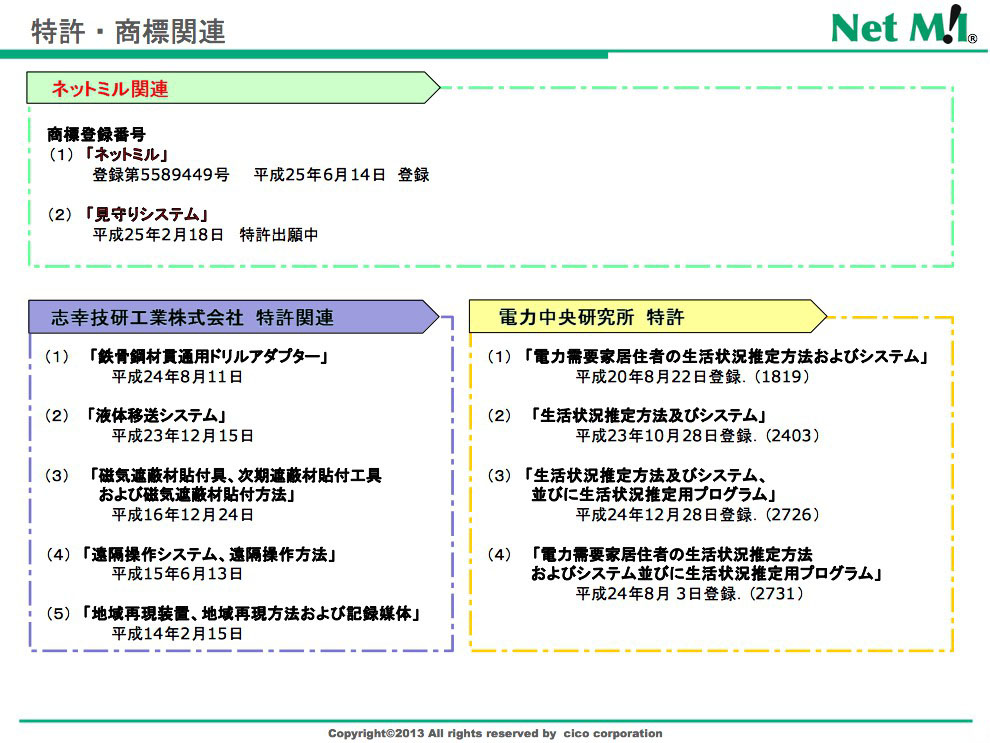Select the 電力中央研究所 特許 header
This screenshot has width=990, height=743.
pyautogui.click(x=648, y=317)
